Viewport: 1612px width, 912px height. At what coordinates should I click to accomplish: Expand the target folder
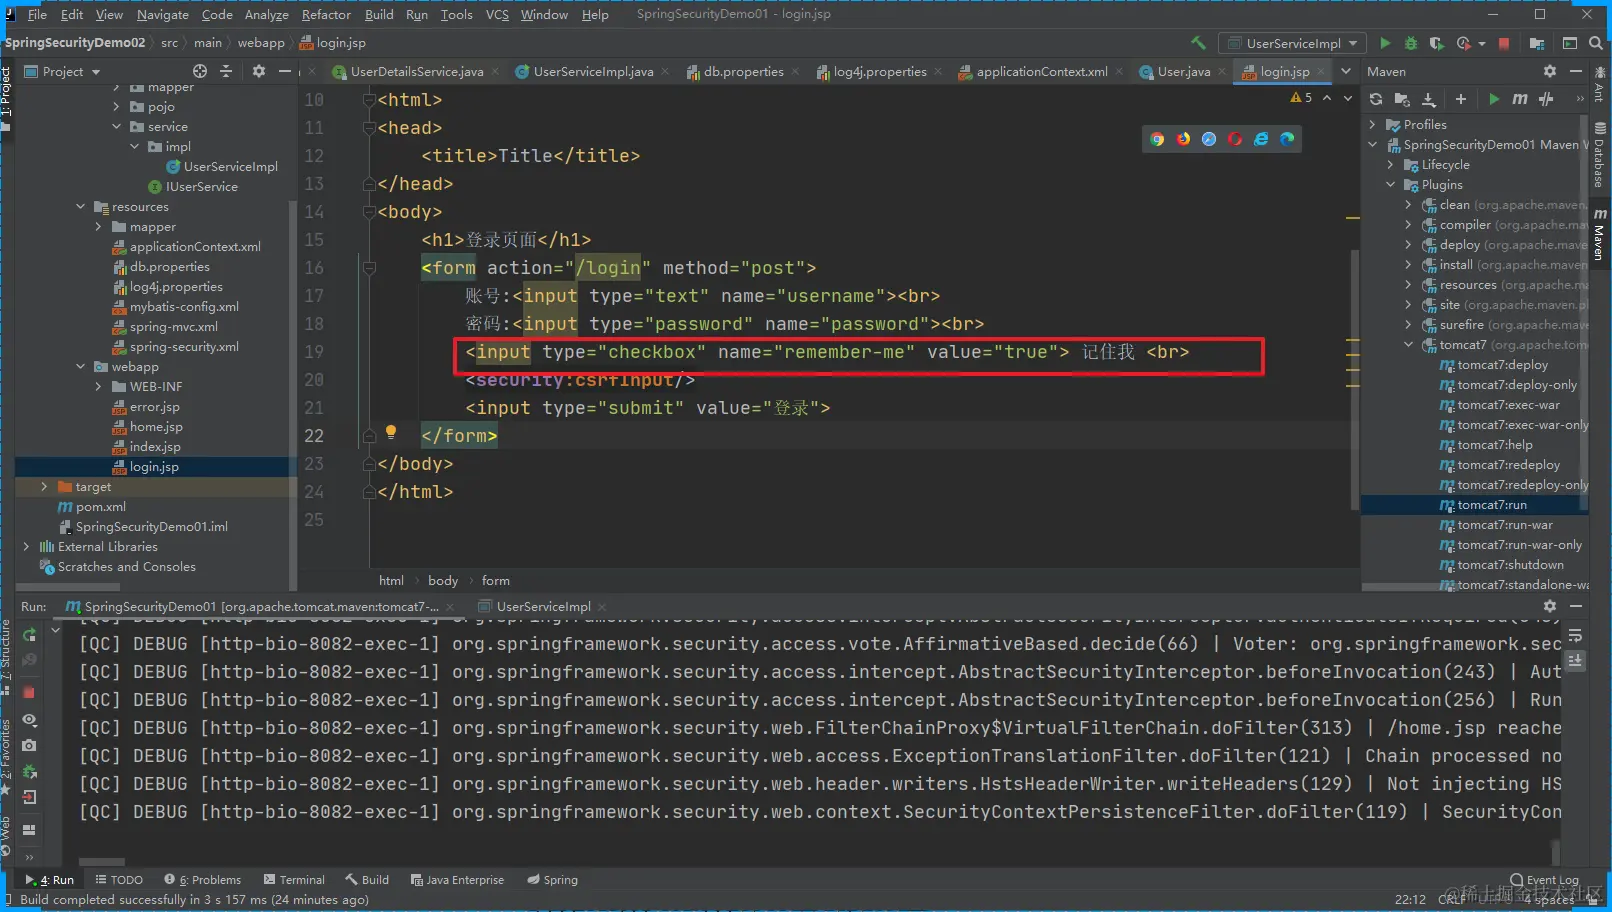pyautogui.click(x=44, y=487)
